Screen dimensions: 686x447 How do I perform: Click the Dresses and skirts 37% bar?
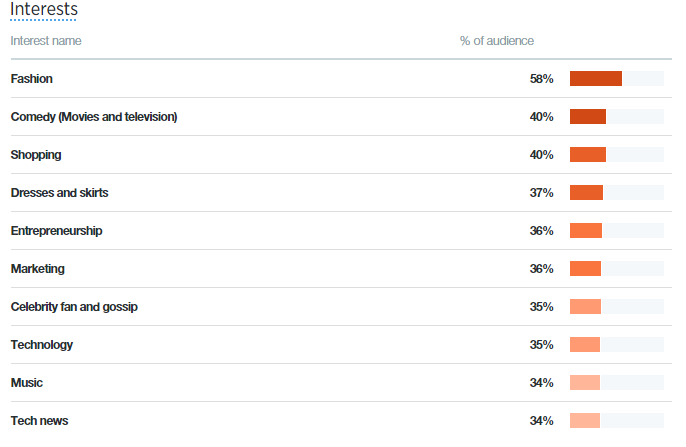click(616, 193)
